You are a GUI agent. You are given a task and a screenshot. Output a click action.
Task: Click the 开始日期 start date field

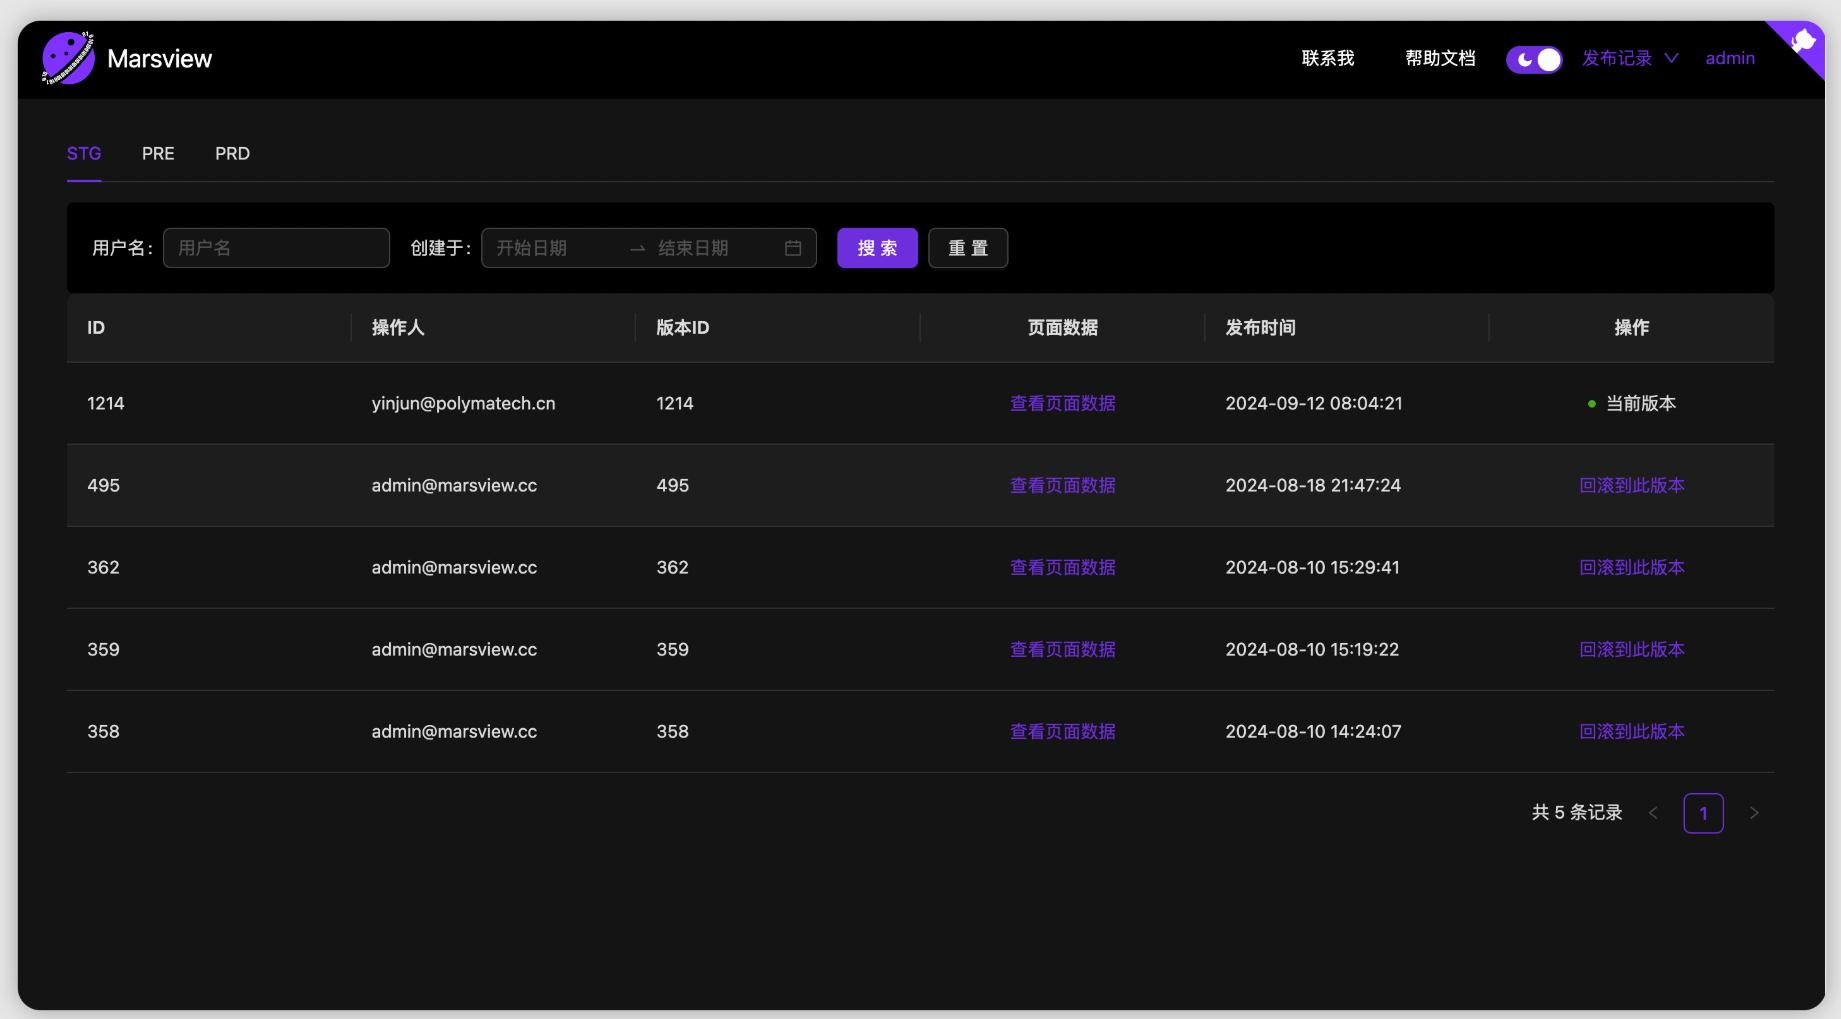pos(555,248)
